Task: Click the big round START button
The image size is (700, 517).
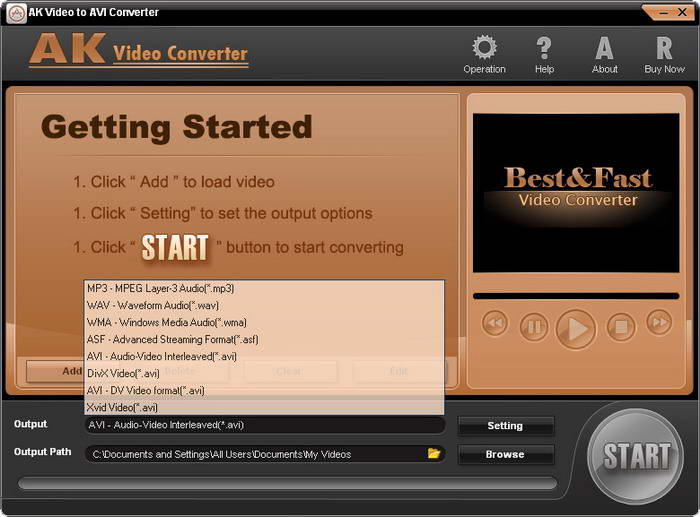Action: click(636, 456)
